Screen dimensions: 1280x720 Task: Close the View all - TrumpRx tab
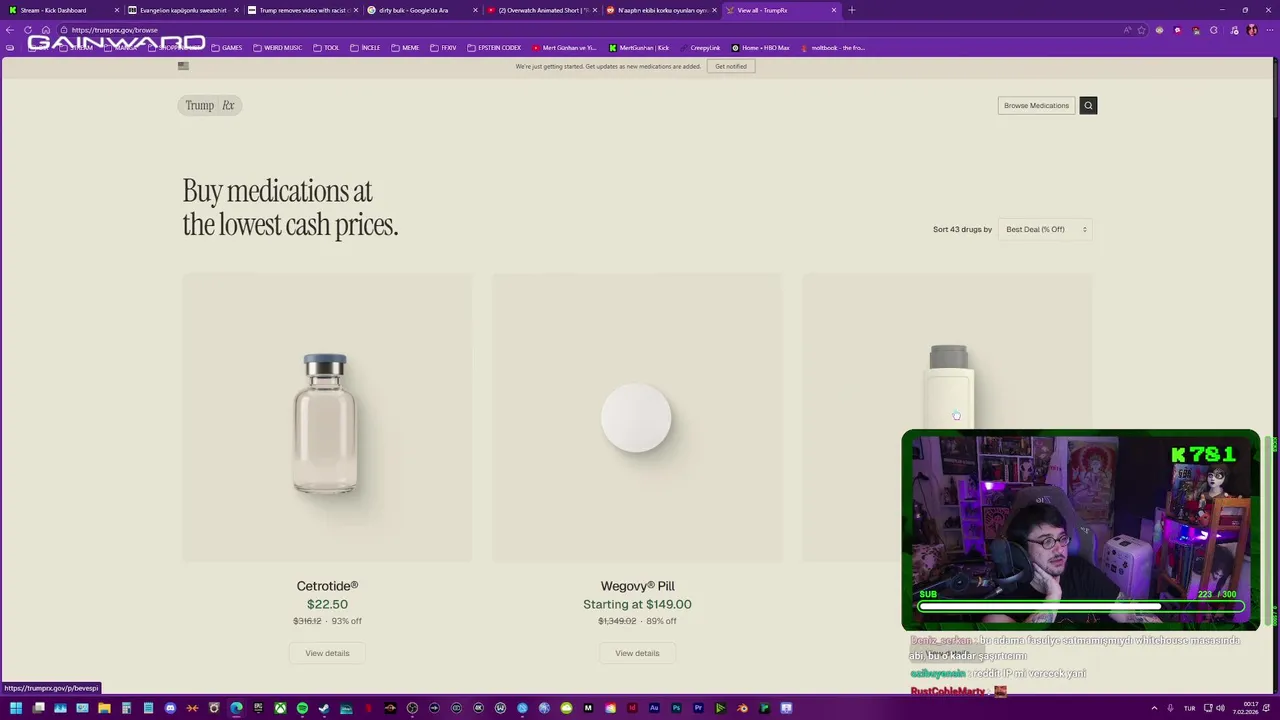tap(834, 10)
